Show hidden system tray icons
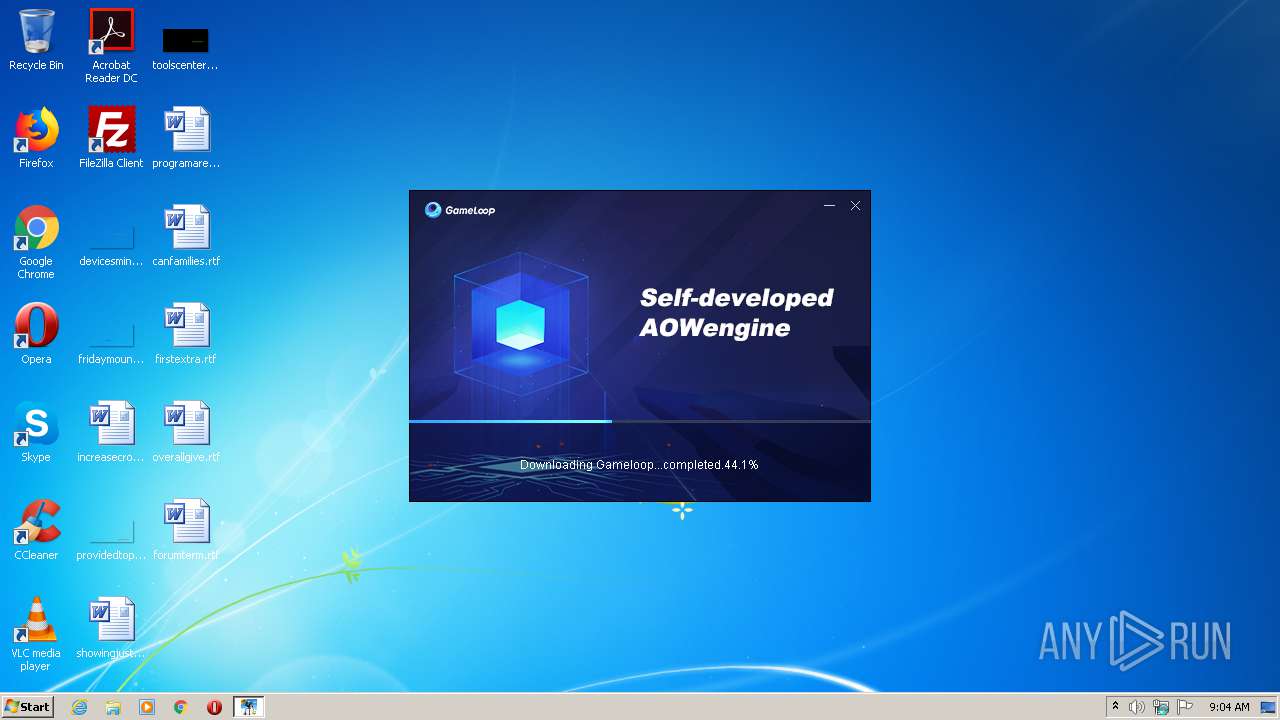The image size is (1280, 720). [1115, 707]
